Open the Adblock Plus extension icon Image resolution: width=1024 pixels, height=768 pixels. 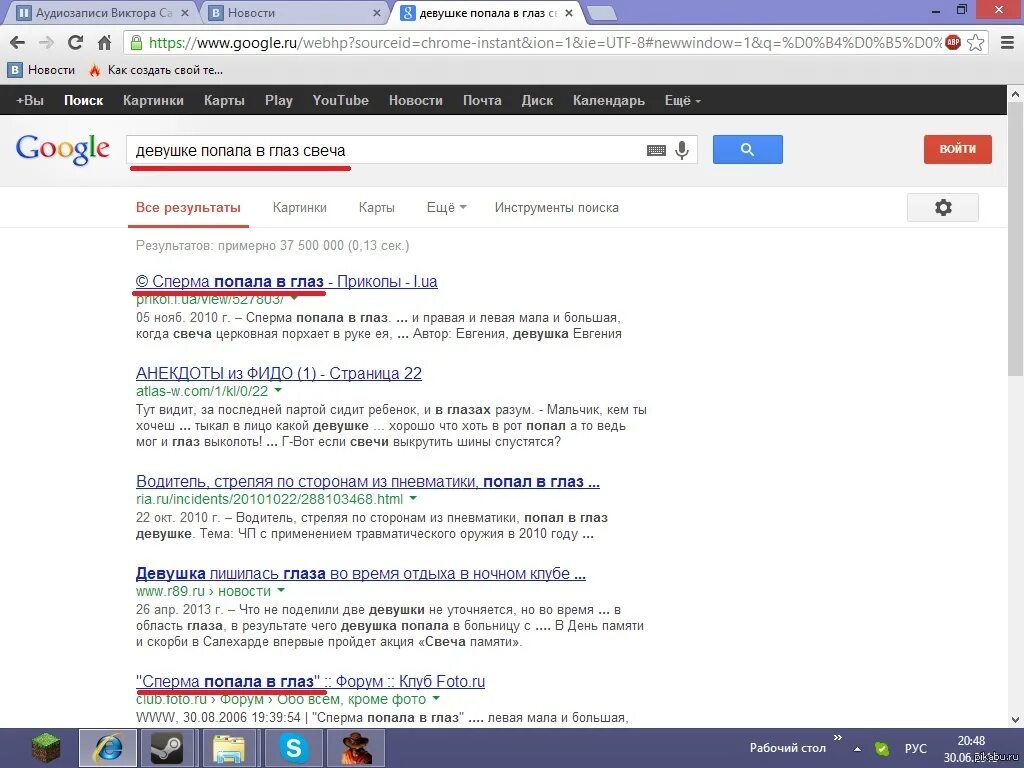[x=953, y=43]
